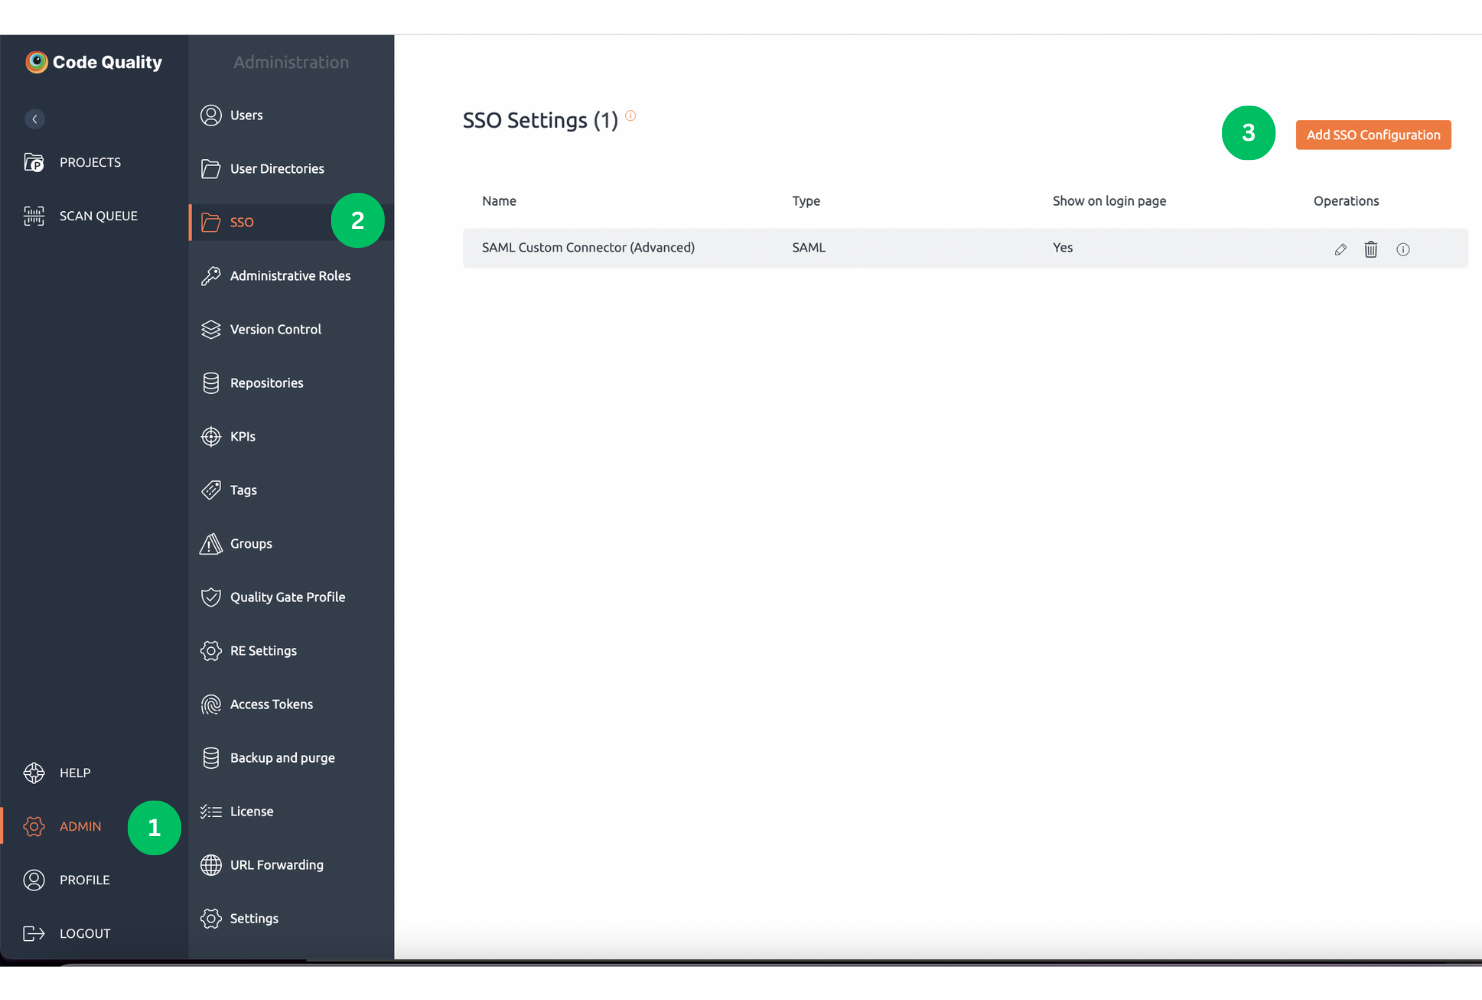This screenshot has width=1482, height=1000.
Task: Click the Scan Queue barcode icon
Action: 34,216
